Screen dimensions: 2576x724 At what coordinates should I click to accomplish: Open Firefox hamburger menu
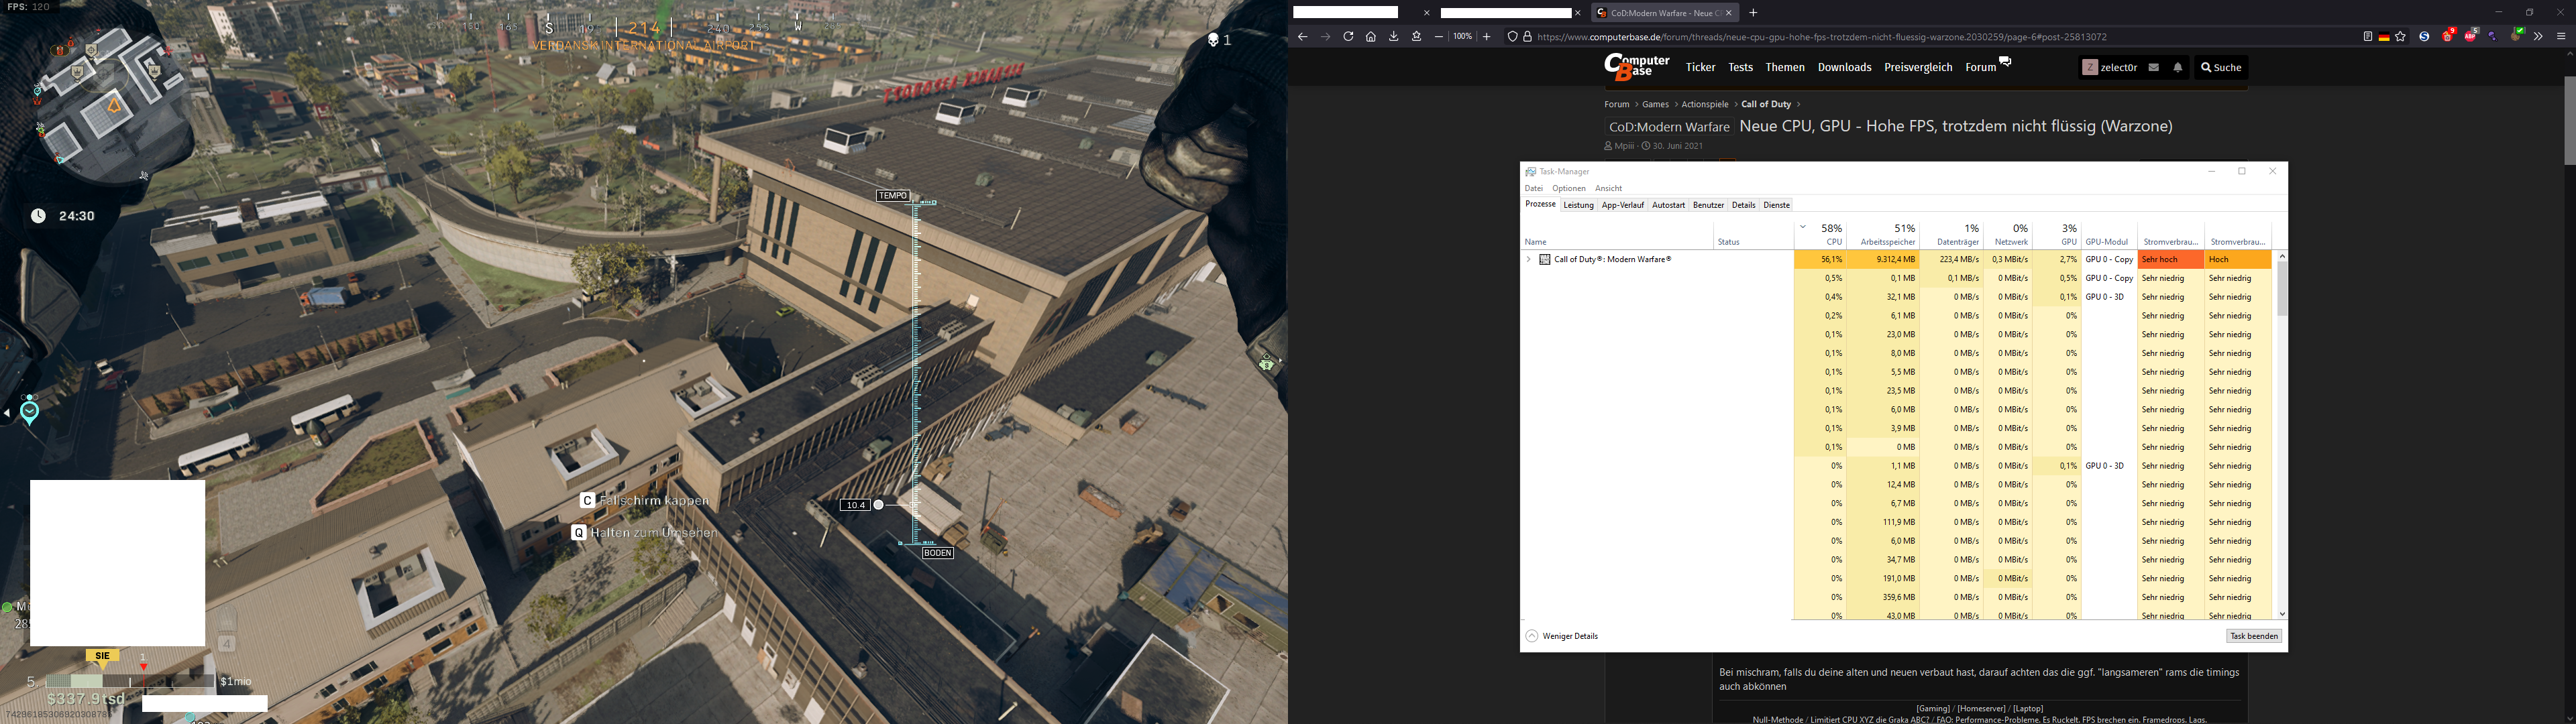(x=2561, y=37)
